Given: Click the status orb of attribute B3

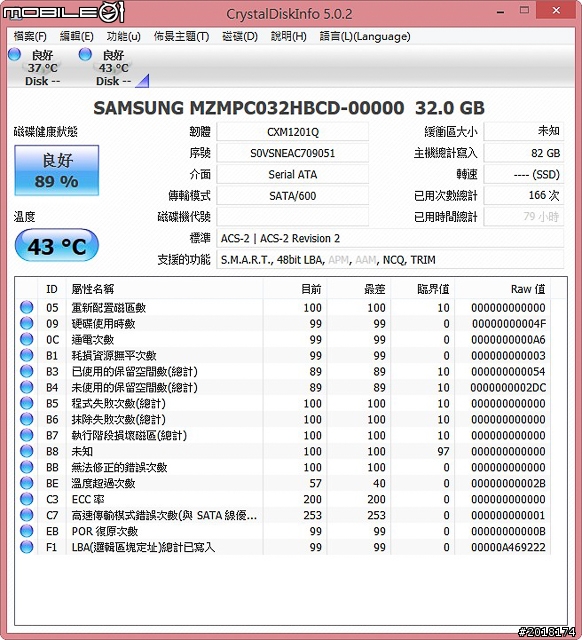Looking at the screenshot, I should pyautogui.click(x=27, y=371).
